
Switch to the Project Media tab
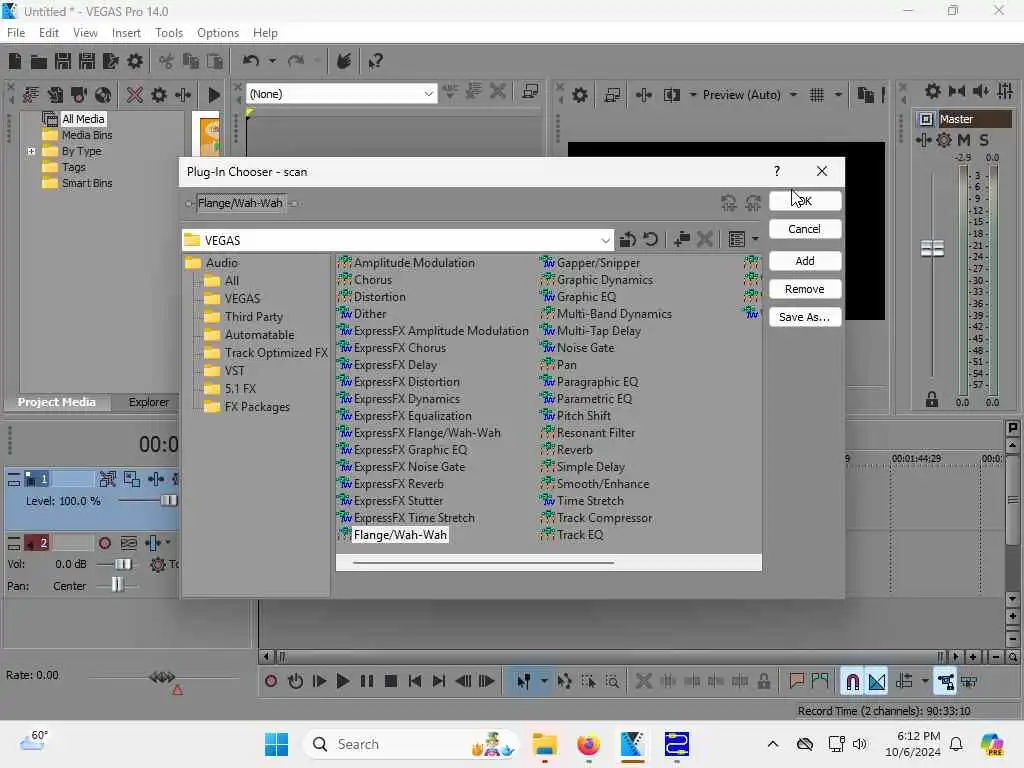pos(56,402)
